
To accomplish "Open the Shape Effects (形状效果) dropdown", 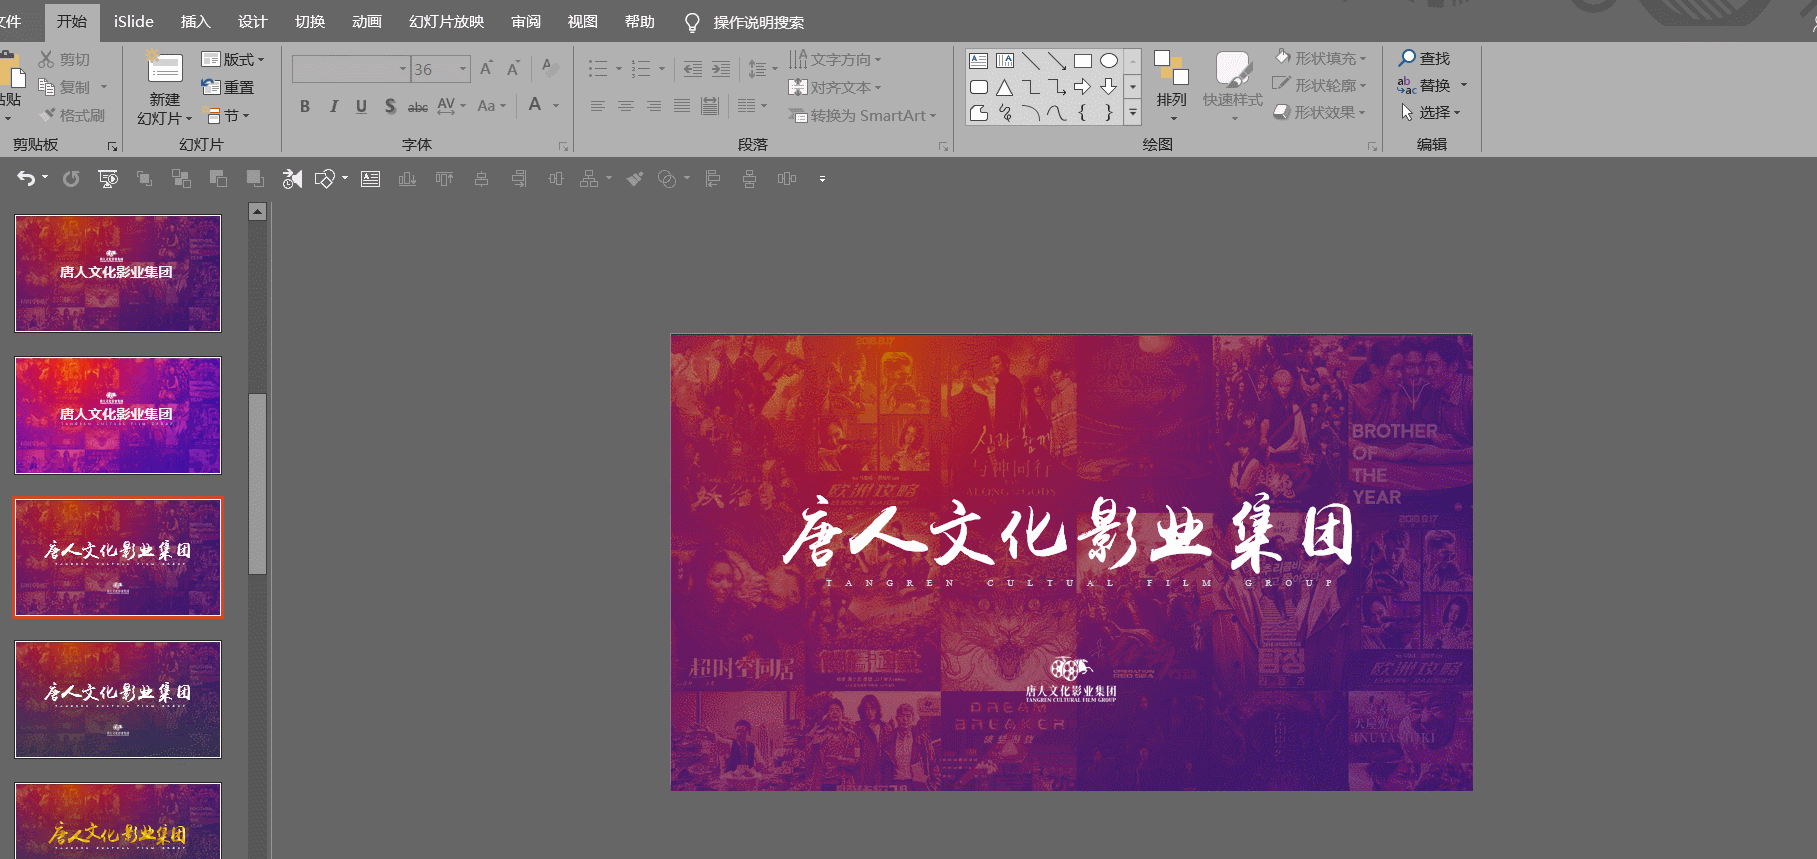I will (x=1320, y=112).
